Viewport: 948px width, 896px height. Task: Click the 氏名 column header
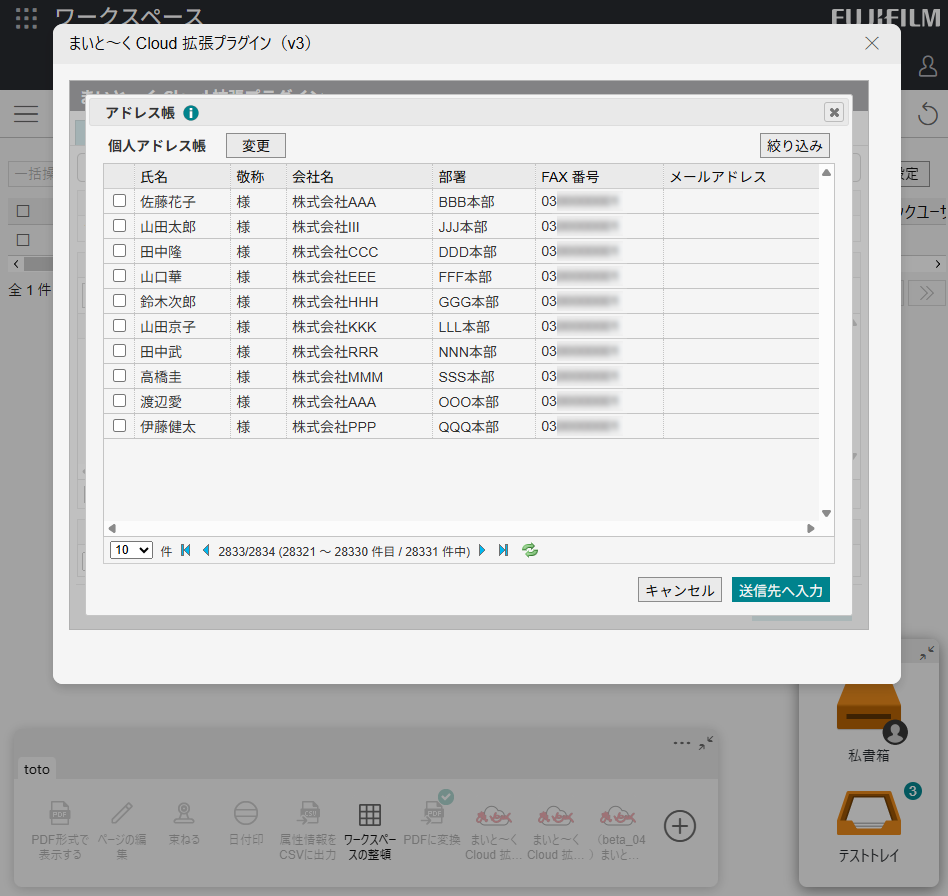coord(154,177)
